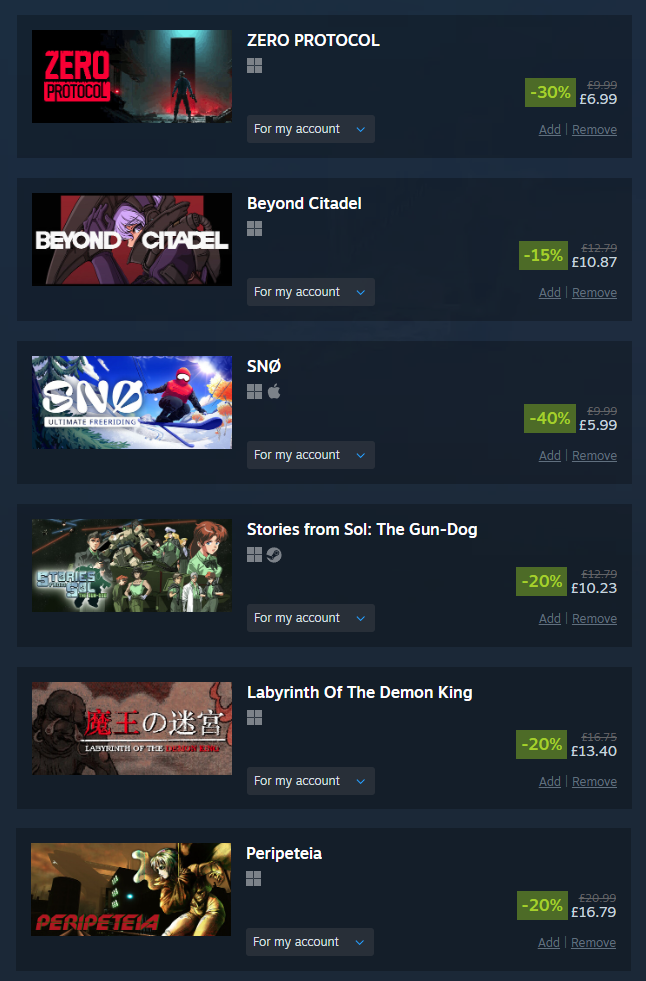Expand purchase option dropdown for SNØ
The image size is (646, 981).
pyautogui.click(x=311, y=455)
